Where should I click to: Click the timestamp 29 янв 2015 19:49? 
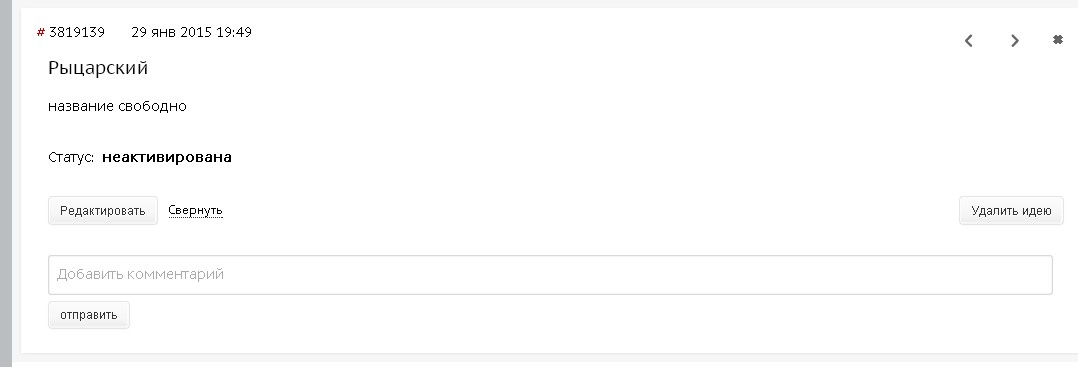191,32
